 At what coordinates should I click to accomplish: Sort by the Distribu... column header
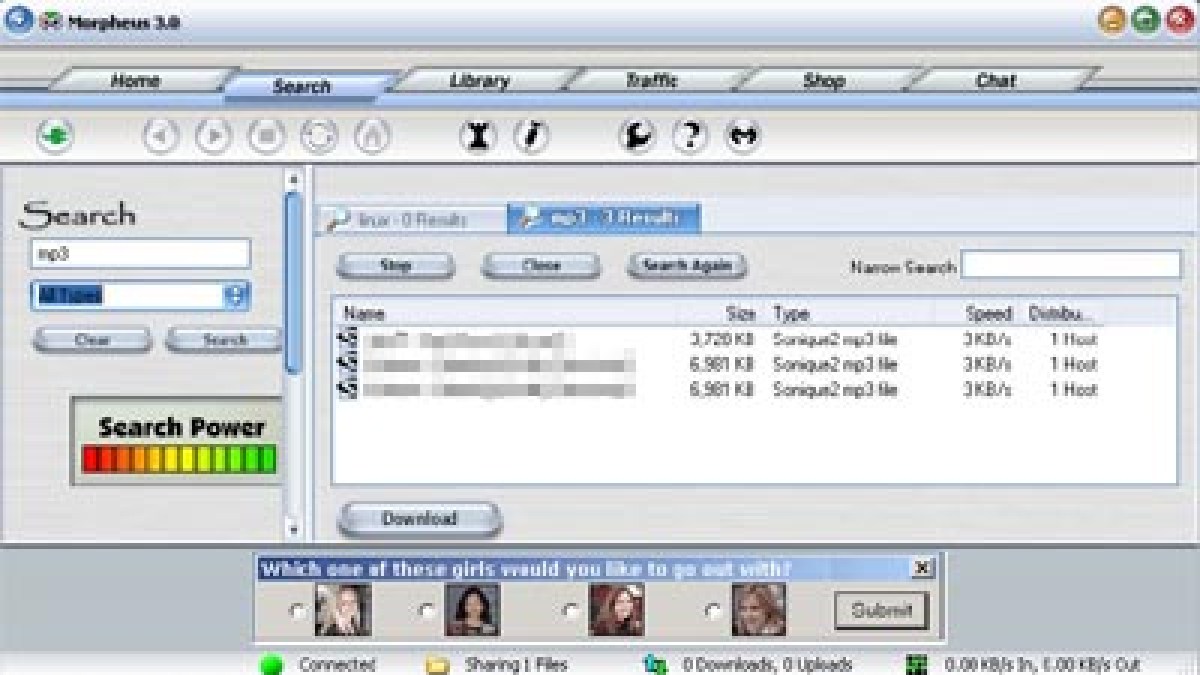(1063, 314)
